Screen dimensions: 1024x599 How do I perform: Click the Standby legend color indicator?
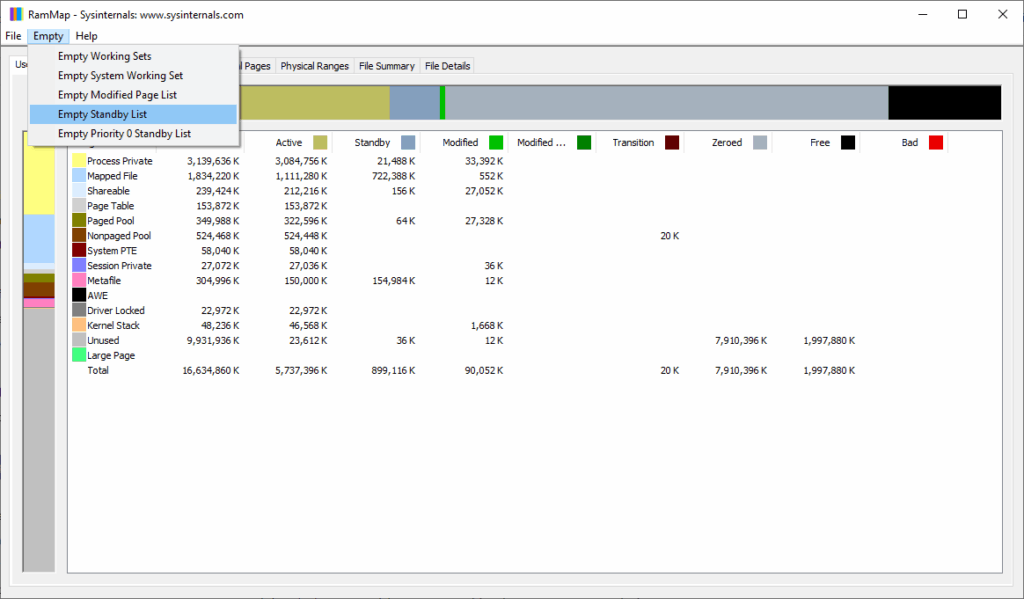pyautogui.click(x=407, y=142)
